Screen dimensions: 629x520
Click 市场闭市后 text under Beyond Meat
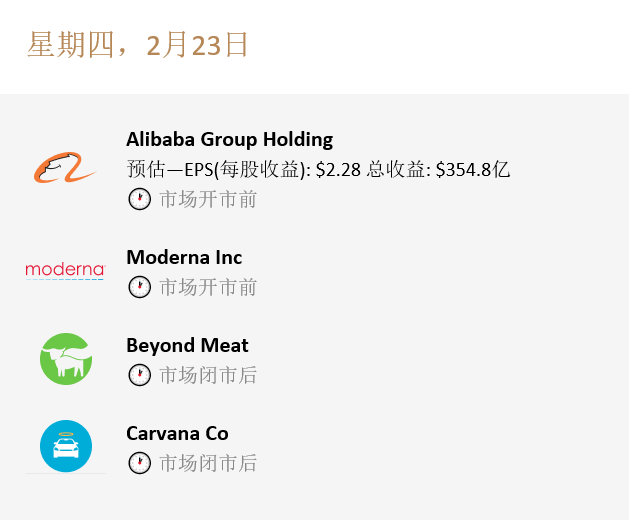(x=208, y=375)
